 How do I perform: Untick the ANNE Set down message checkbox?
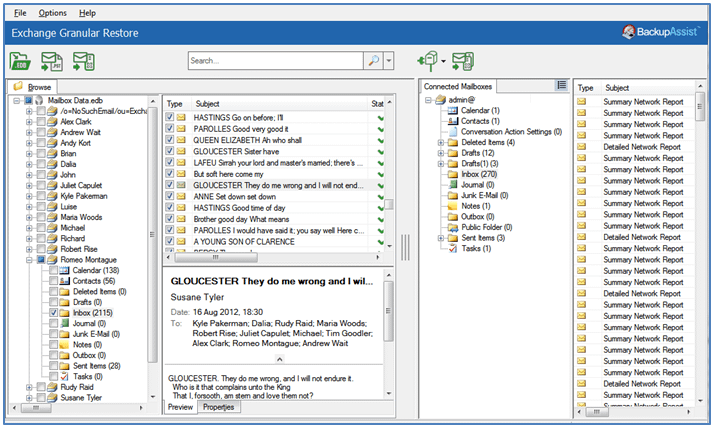[x=170, y=196]
